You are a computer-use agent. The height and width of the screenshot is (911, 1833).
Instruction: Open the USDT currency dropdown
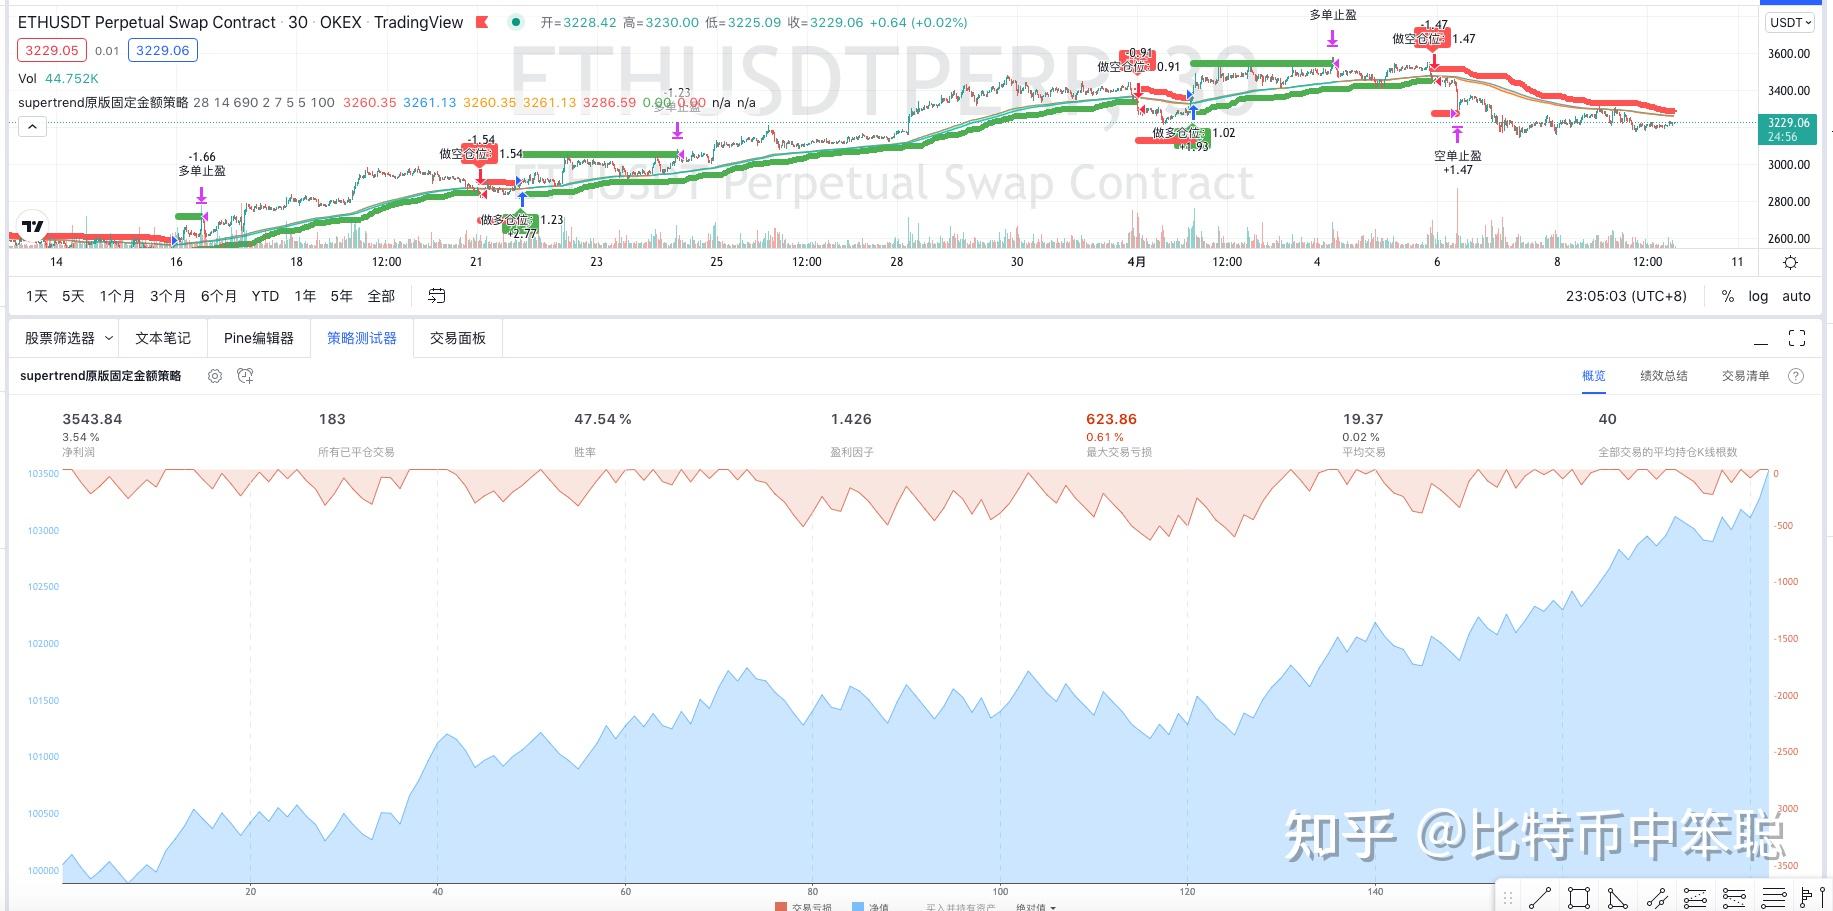(1789, 22)
